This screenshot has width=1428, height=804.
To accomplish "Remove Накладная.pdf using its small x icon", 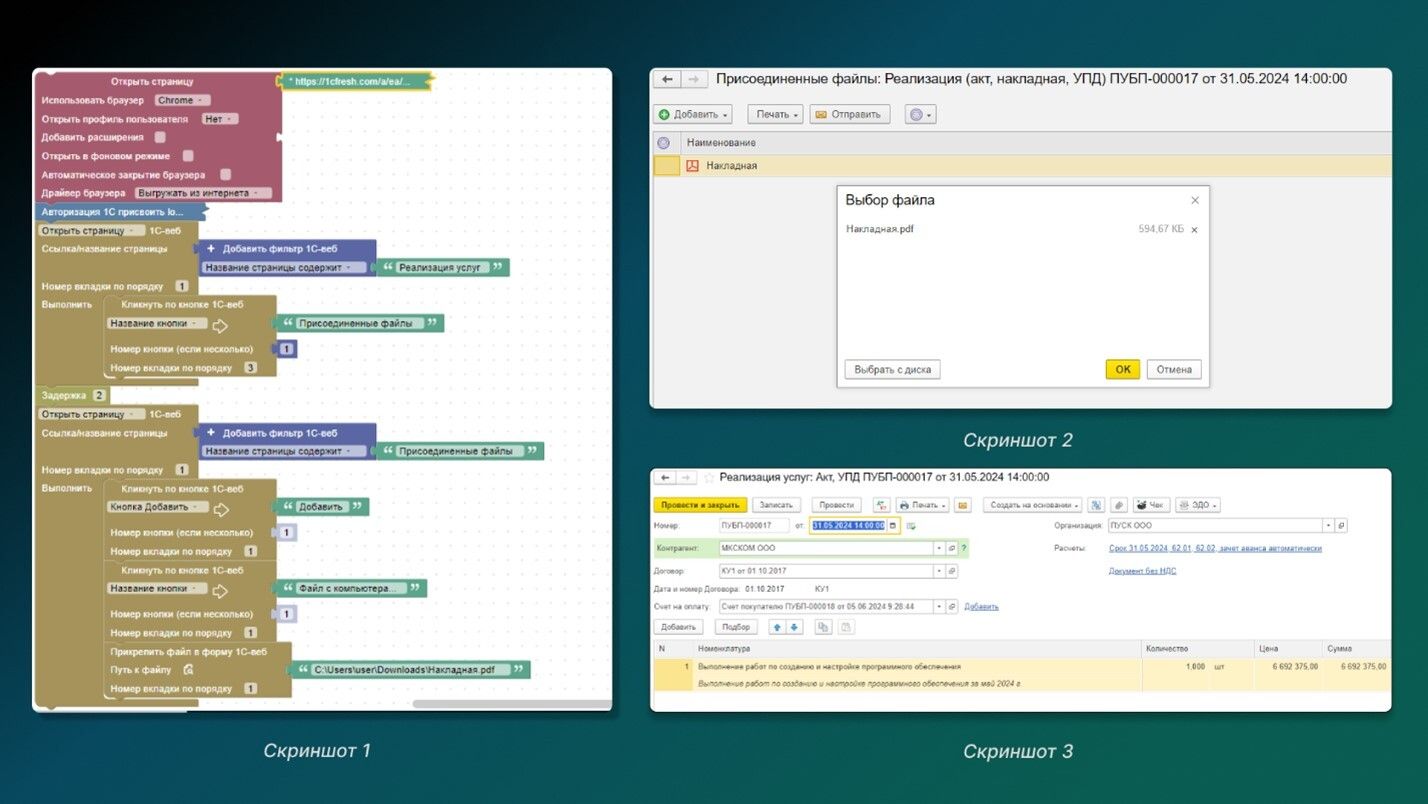I will [x=1194, y=230].
